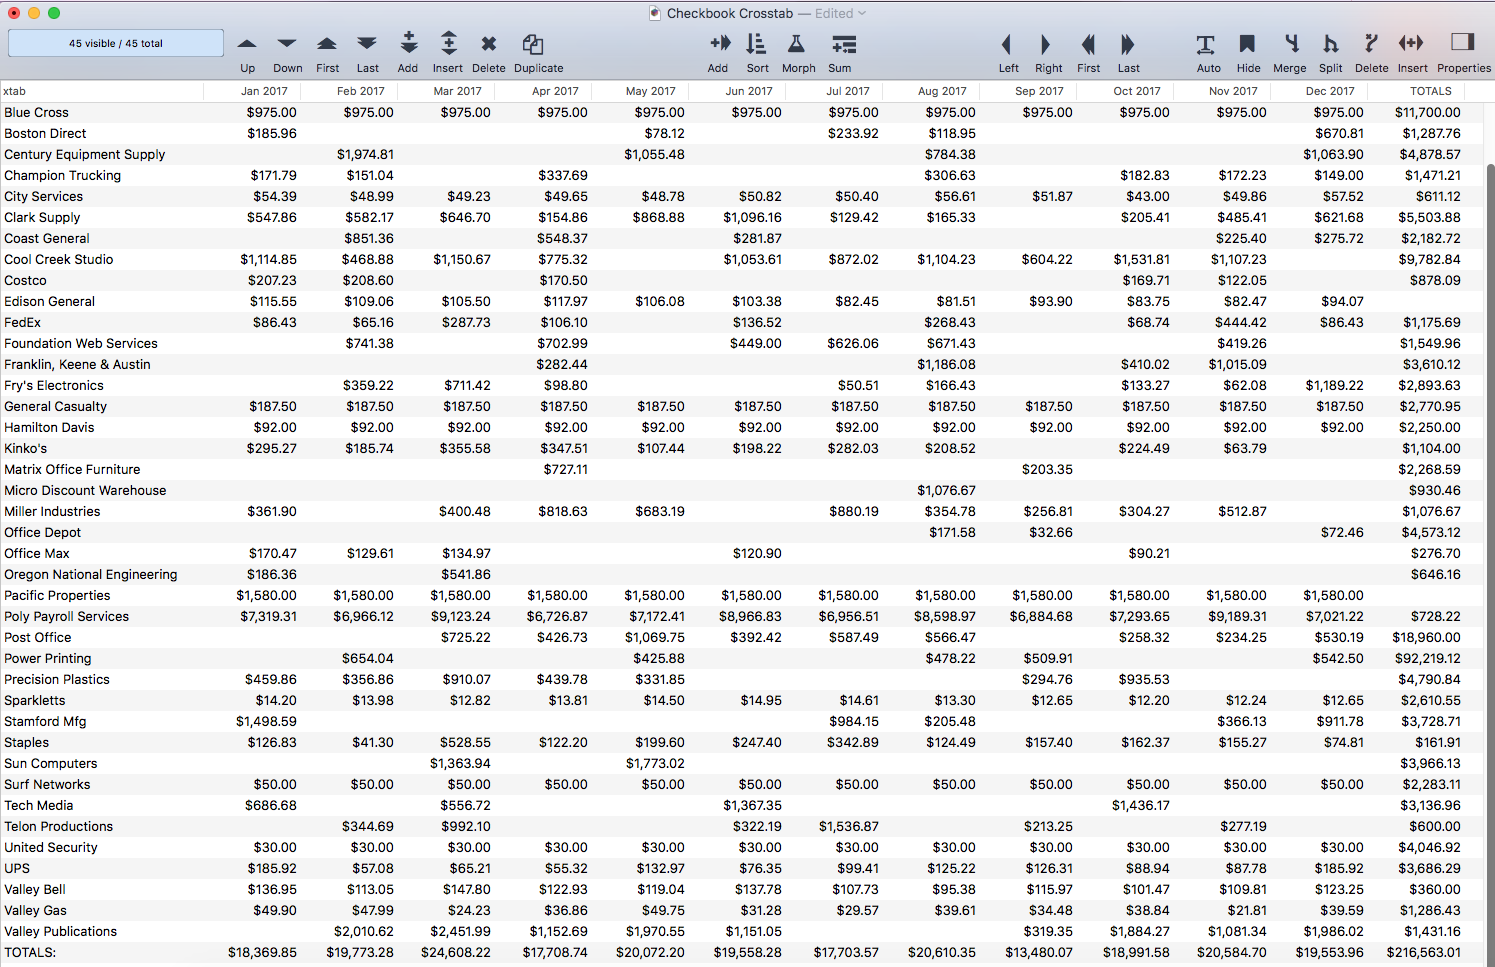
Task: Open the Sort tool
Action: pyautogui.click(x=756, y=43)
